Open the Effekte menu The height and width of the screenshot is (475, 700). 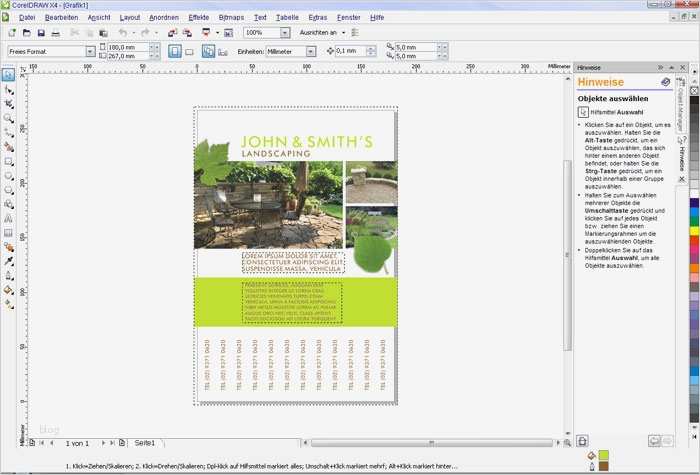pos(198,17)
